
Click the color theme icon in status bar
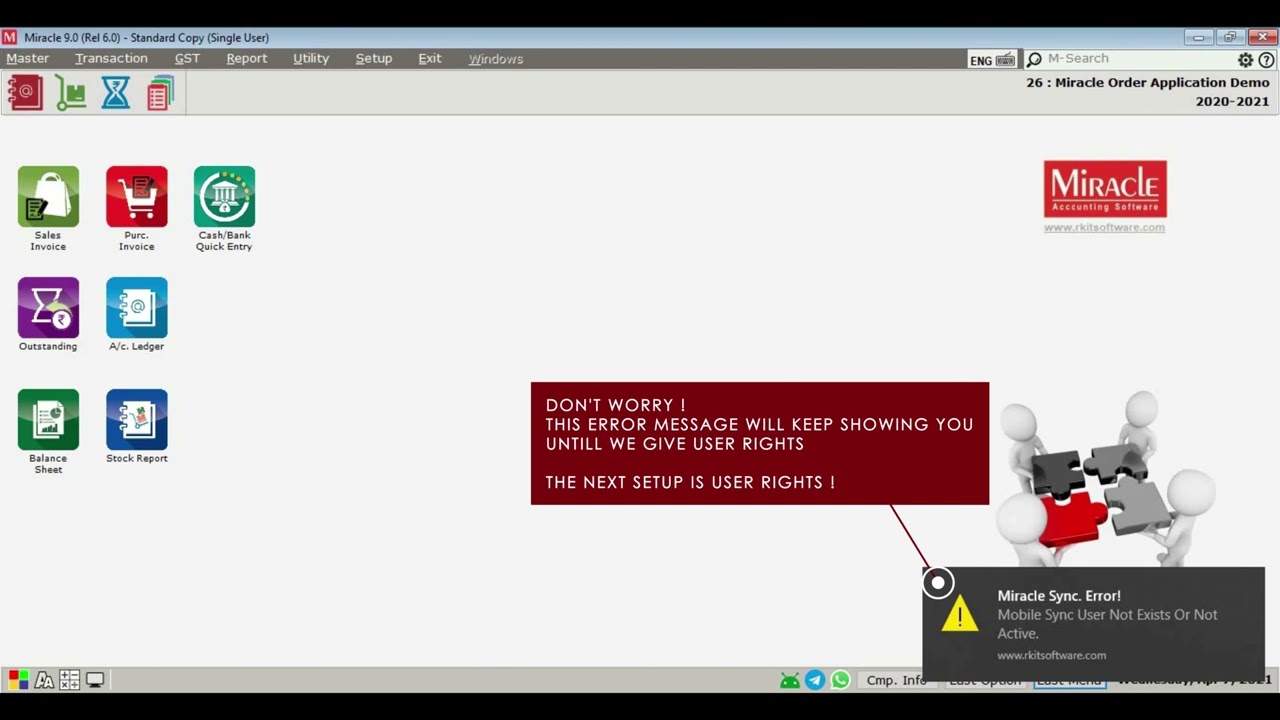[18, 680]
